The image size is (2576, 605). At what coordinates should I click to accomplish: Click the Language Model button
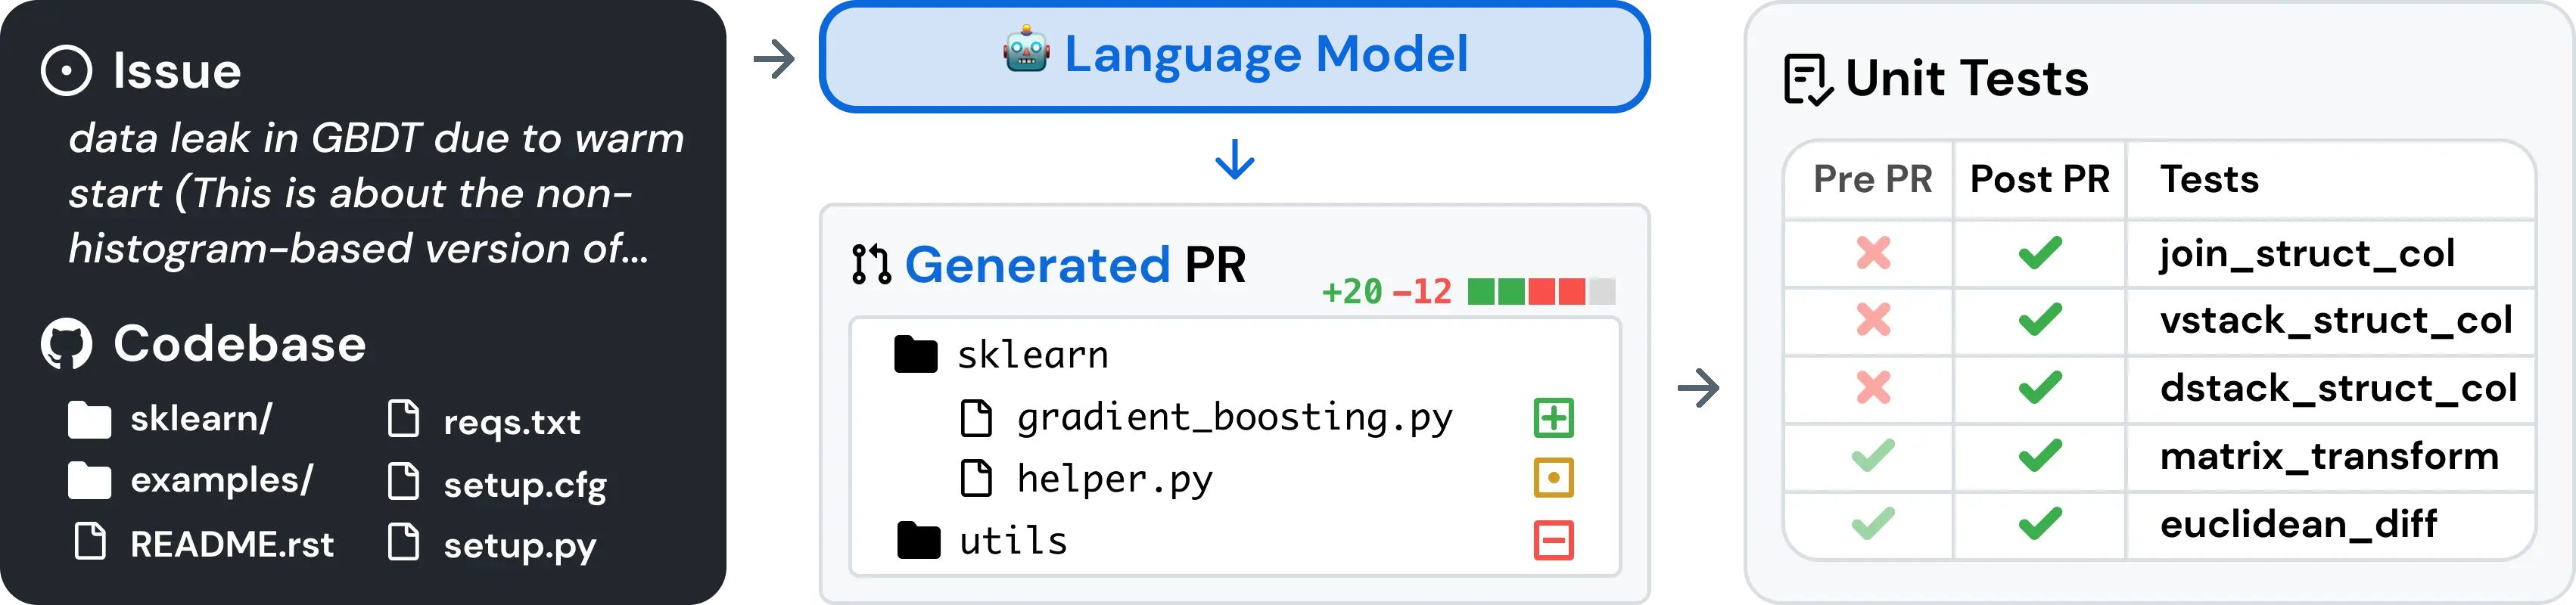pos(1234,56)
